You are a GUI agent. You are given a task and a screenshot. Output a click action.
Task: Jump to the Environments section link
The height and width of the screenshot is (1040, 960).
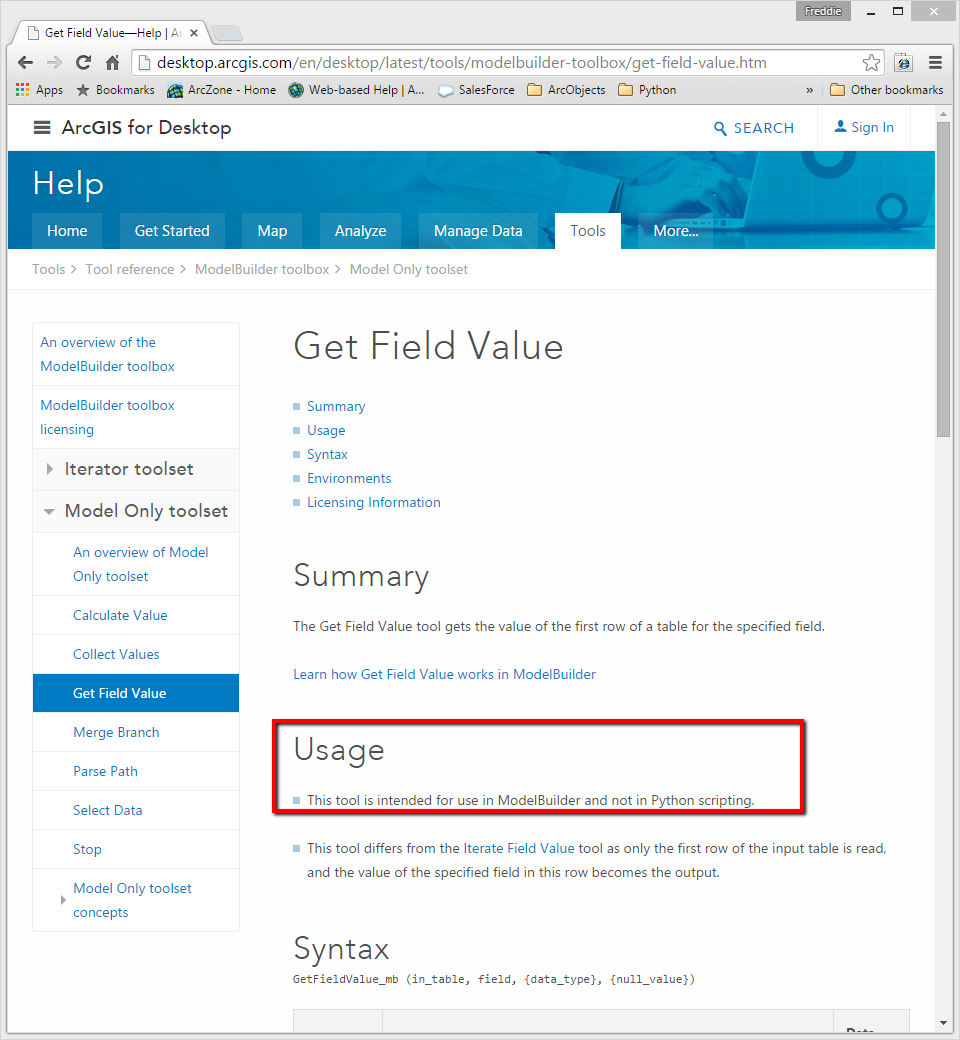coord(349,478)
